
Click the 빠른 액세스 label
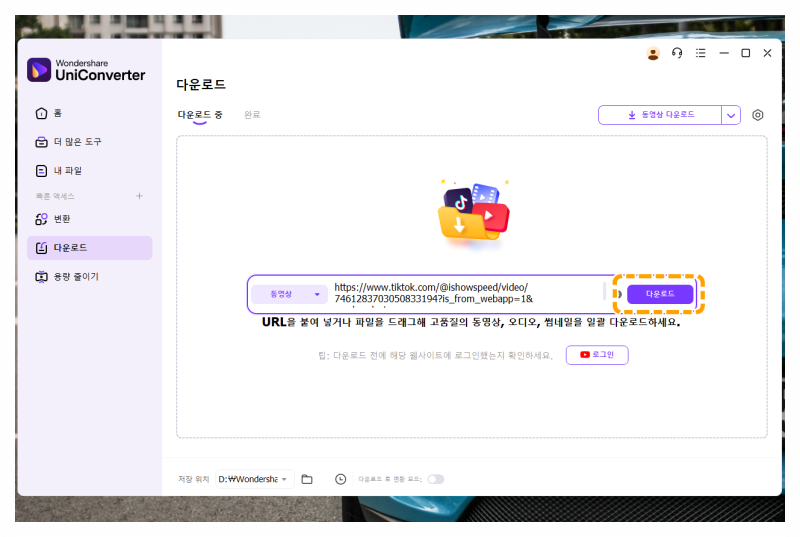click(x=55, y=196)
